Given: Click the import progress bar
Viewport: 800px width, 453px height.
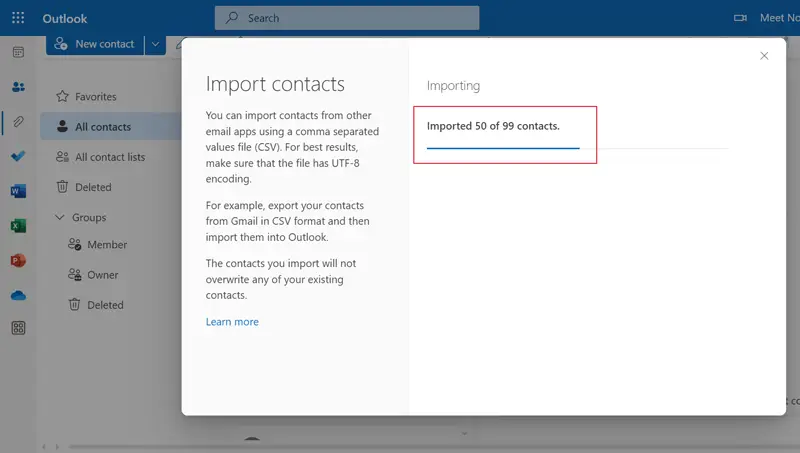Looking at the screenshot, I should pos(577,148).
